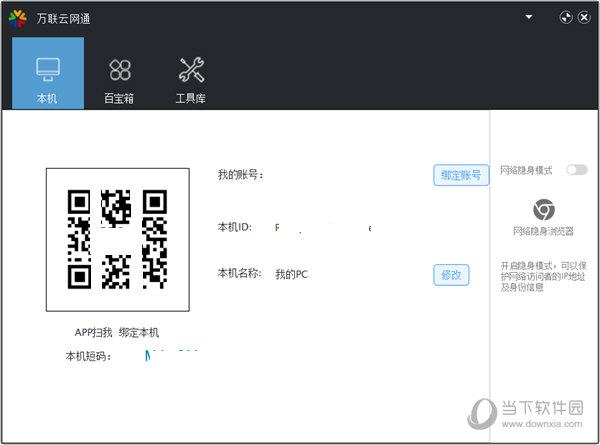Click the 修改 button
The image size is (600, 445).
pos(451,275)
